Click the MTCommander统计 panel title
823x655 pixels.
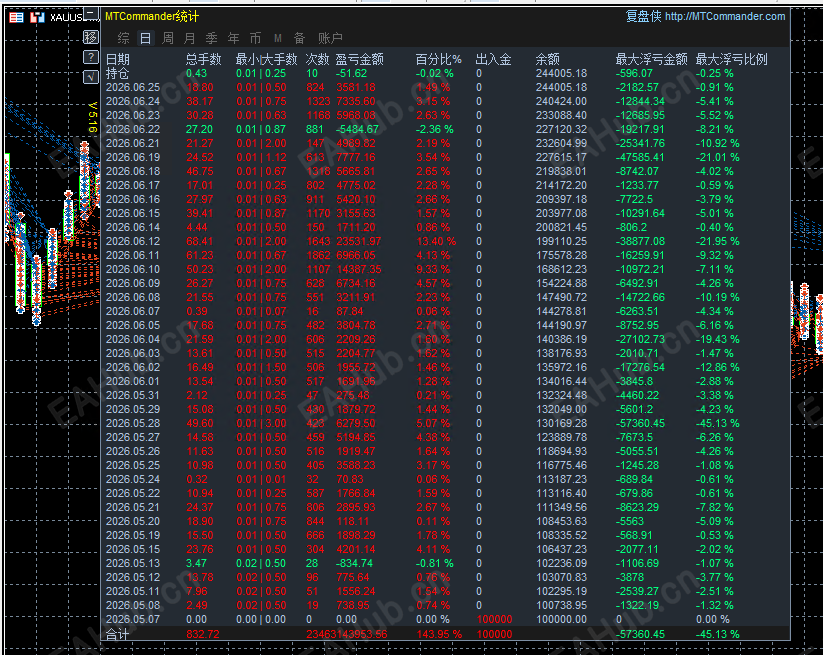click(152, 16)
